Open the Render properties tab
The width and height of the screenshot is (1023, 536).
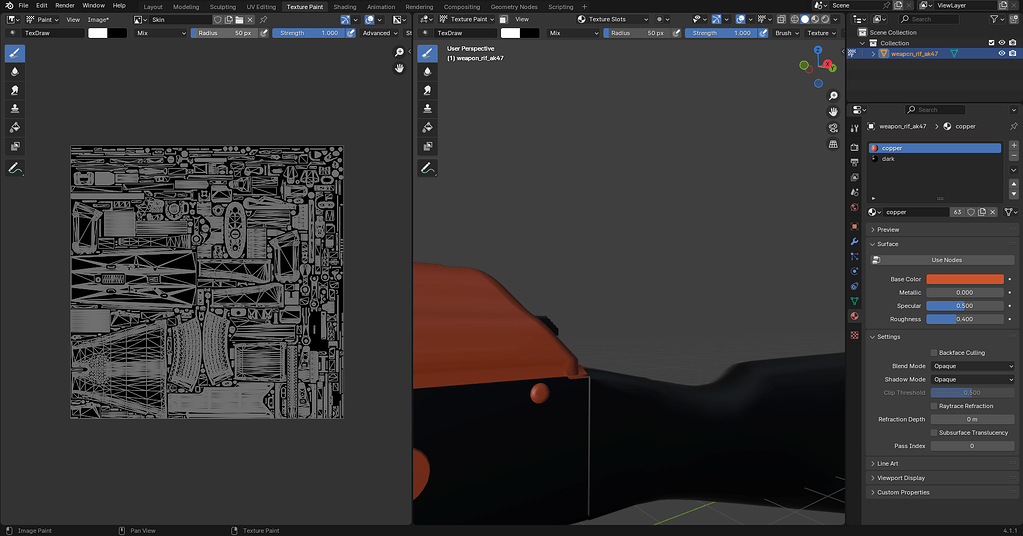coord(855,147)
